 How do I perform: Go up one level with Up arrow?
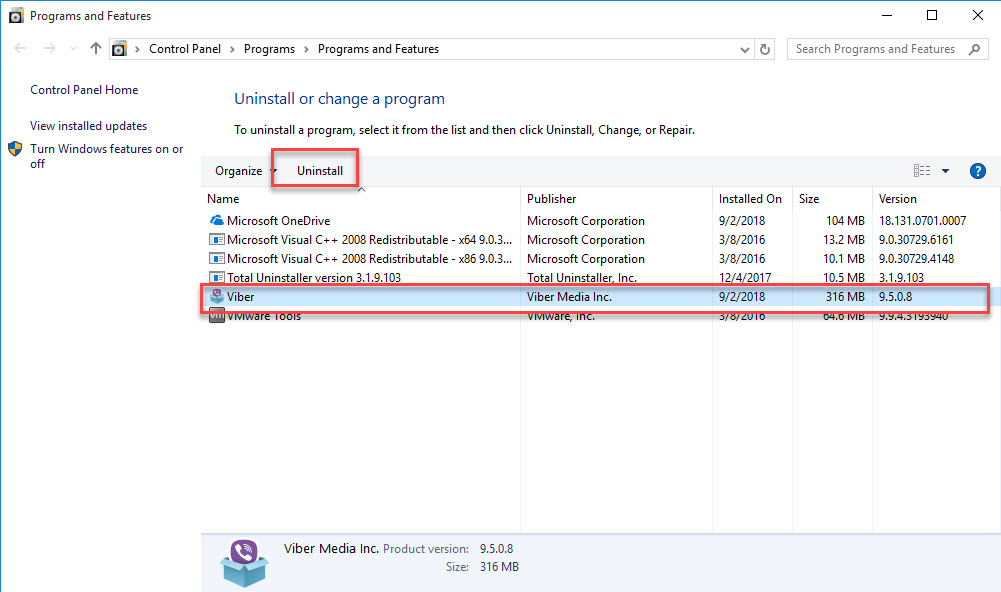(96, 49)
